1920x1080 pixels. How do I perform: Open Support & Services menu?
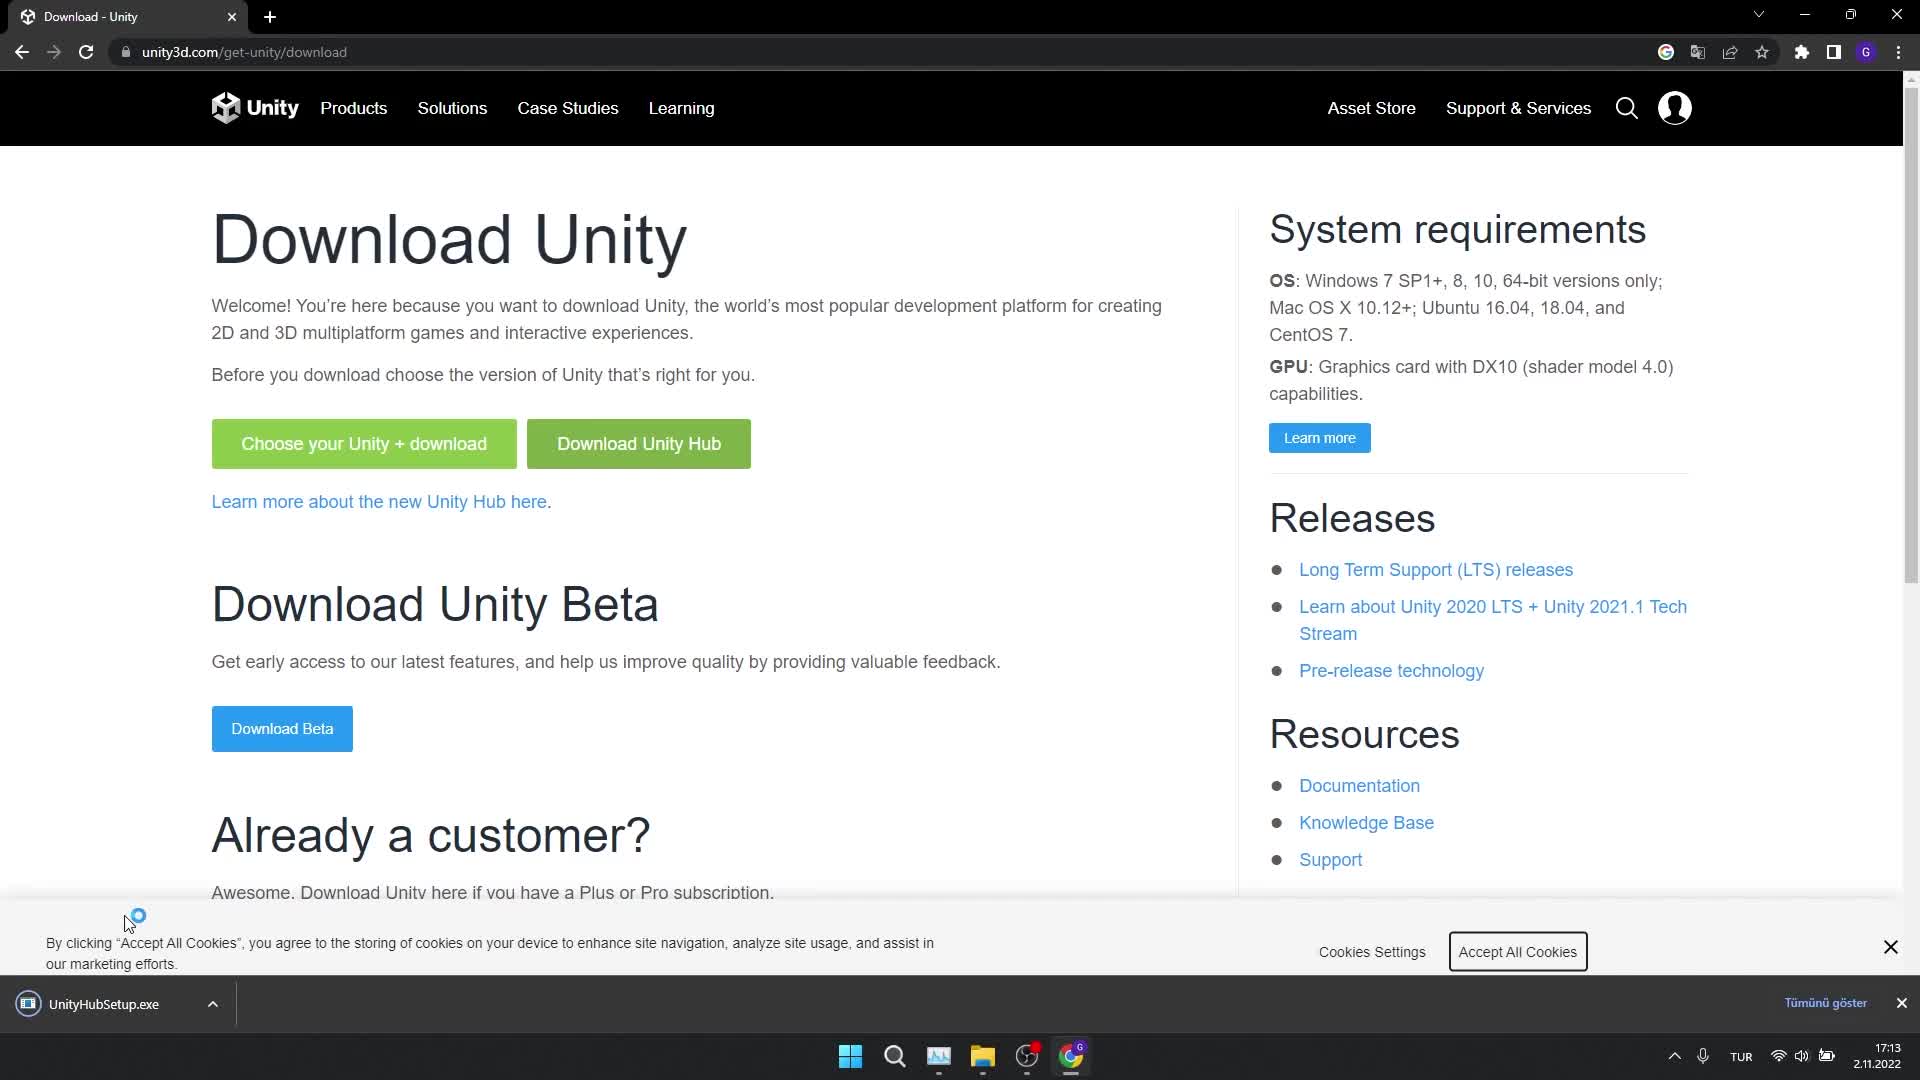pos(1518,108)
